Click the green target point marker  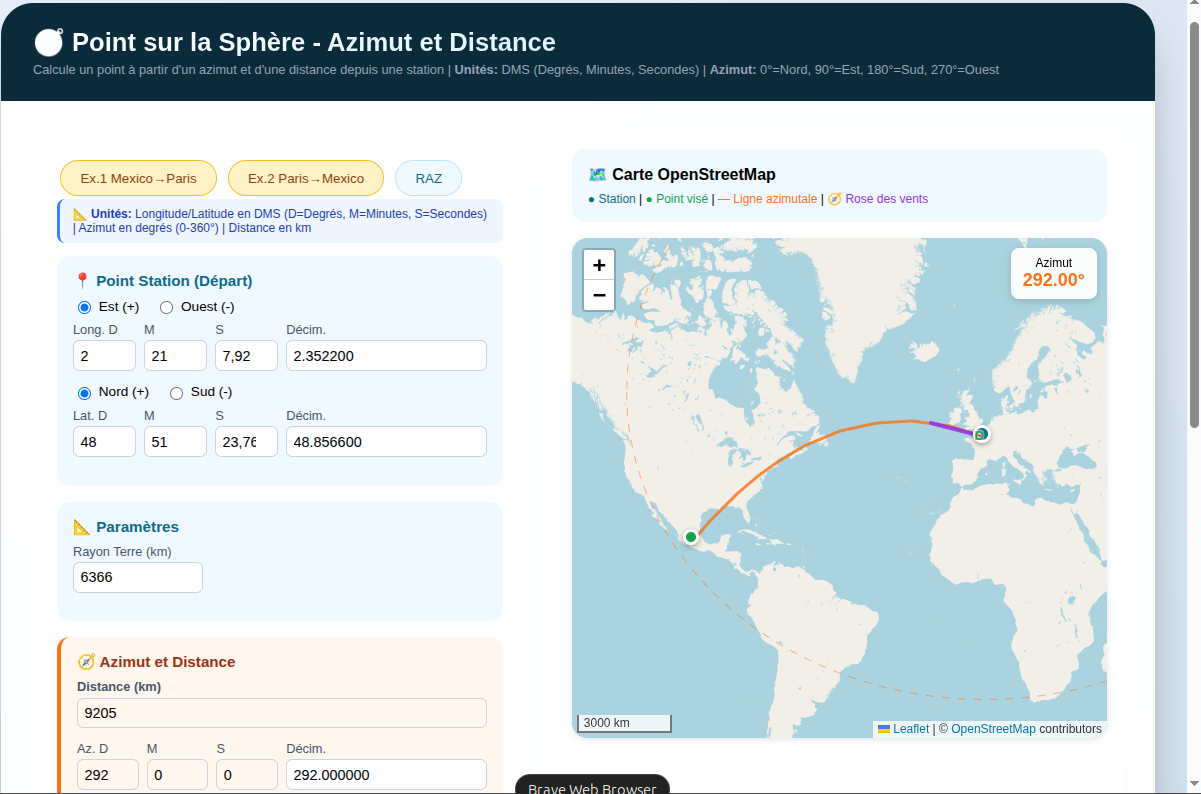pos(691,537)
